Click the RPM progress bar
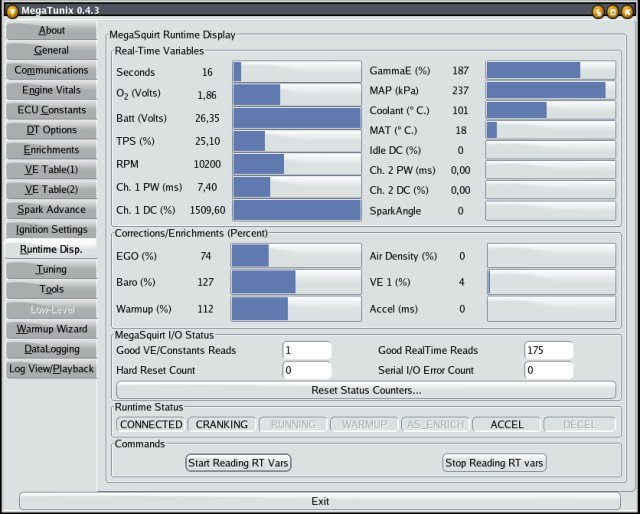Image resolution: width=640 pixels, height=514 pixels. [297, 164]
